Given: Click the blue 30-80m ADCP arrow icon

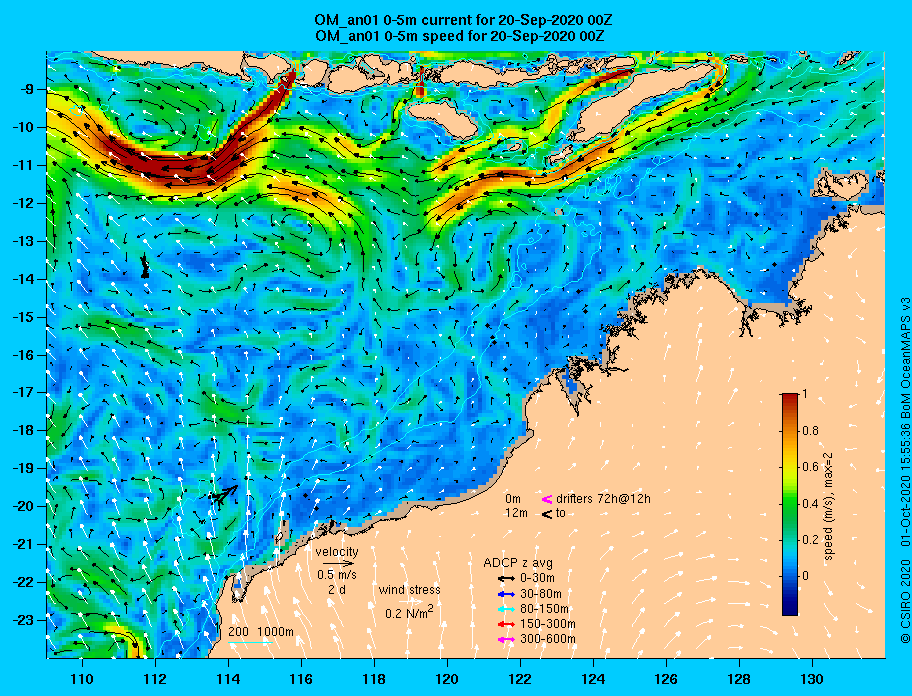Looking at the screenshot, I should point(506,594).
